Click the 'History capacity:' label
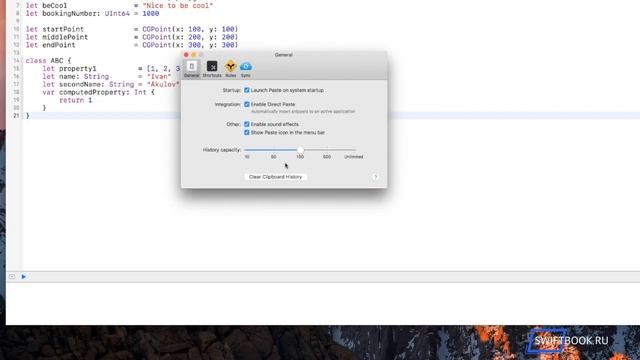The height and width of the screenshot is (360, 640). pyautogui.click(x=222, y=150)
